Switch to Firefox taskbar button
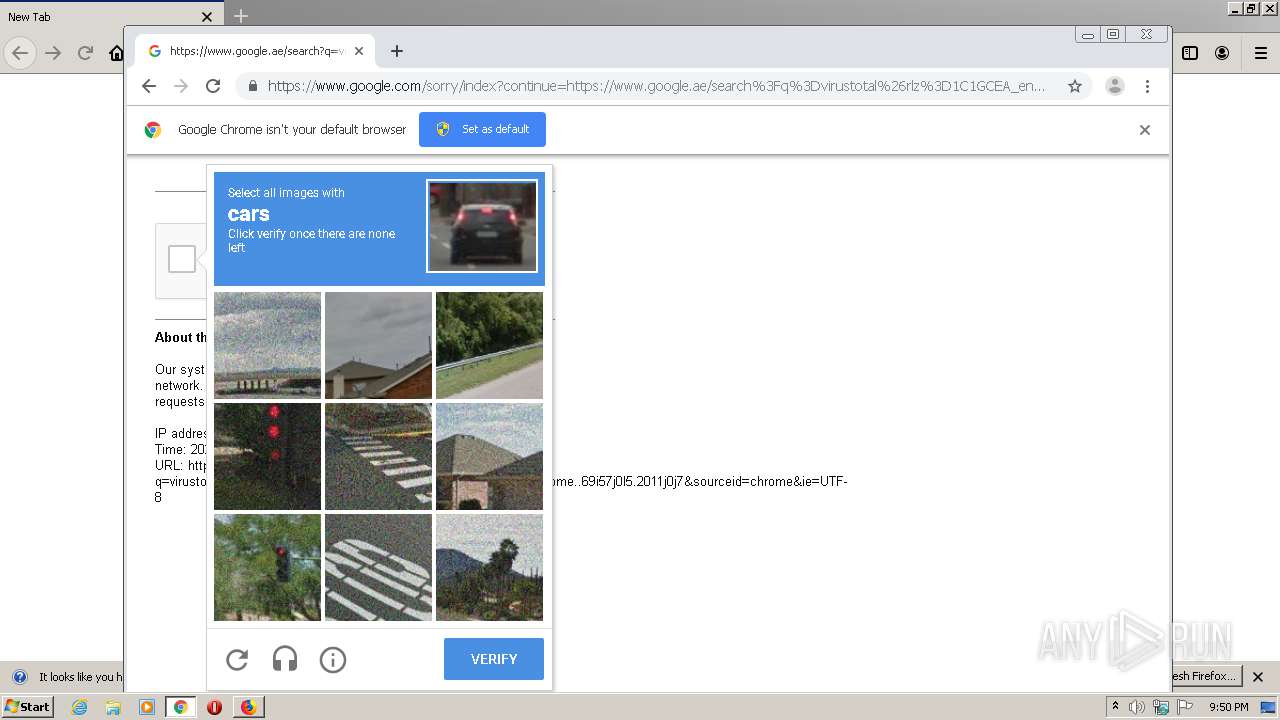This screenshot has width=1280, height=720. click(248, 707)
